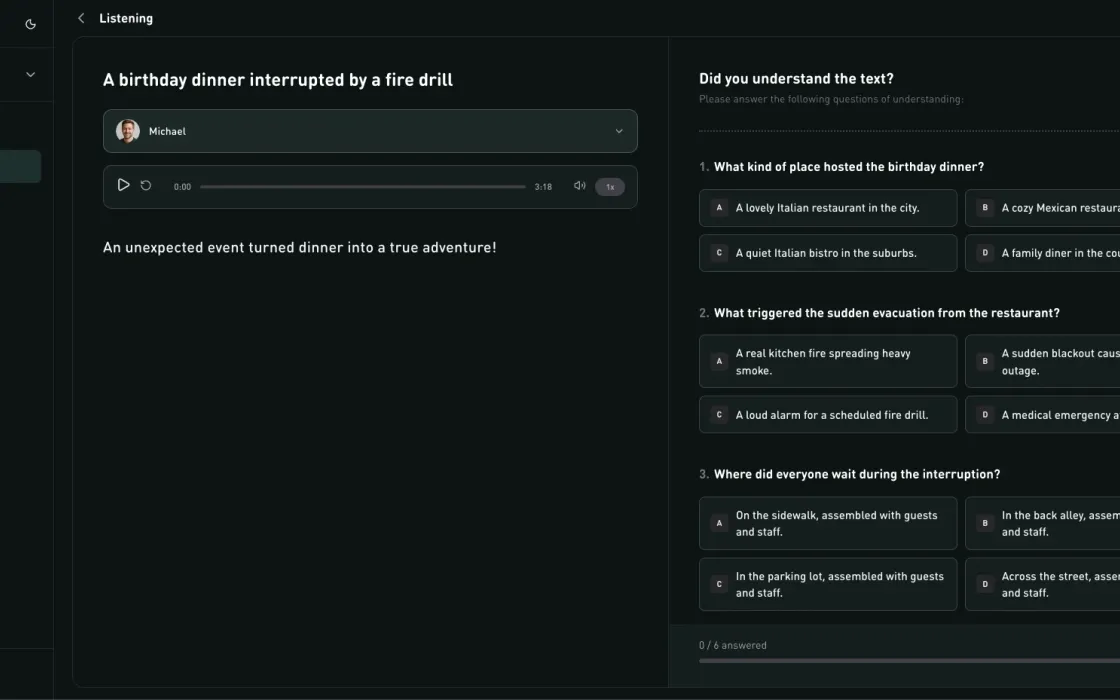Mute audio with the speaker icon

579,186
